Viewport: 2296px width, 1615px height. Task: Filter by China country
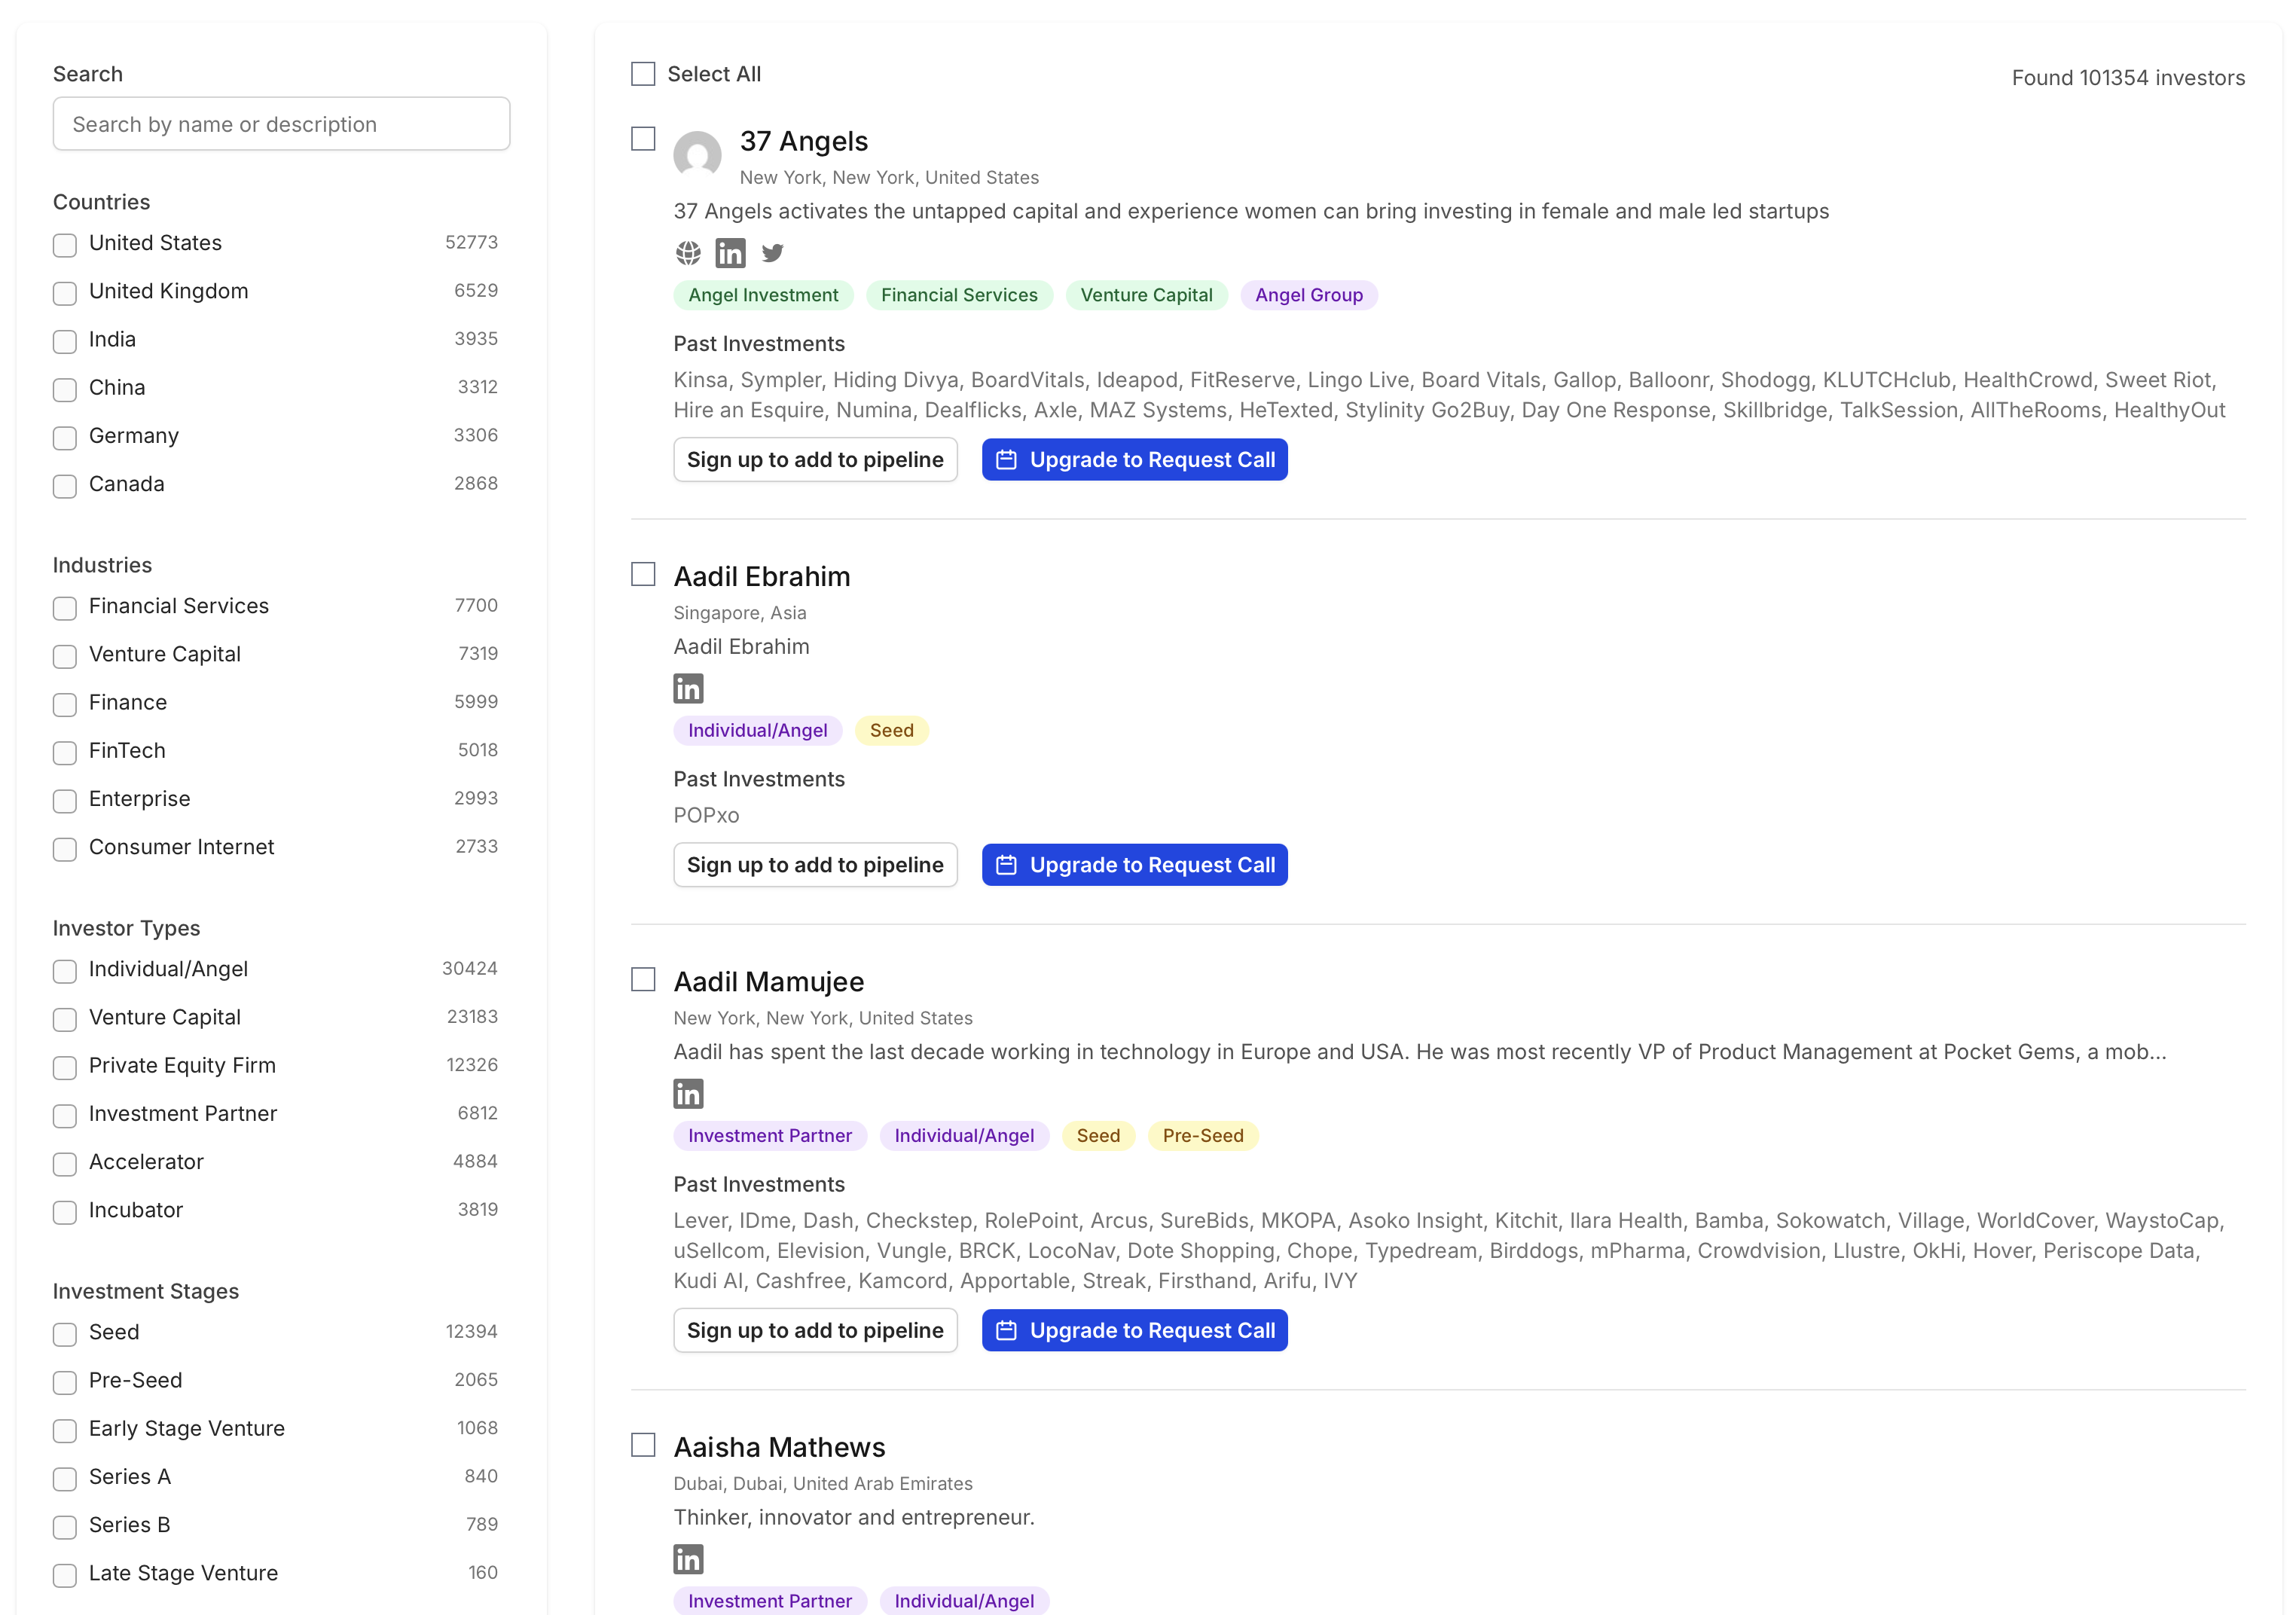coord(65,389)
